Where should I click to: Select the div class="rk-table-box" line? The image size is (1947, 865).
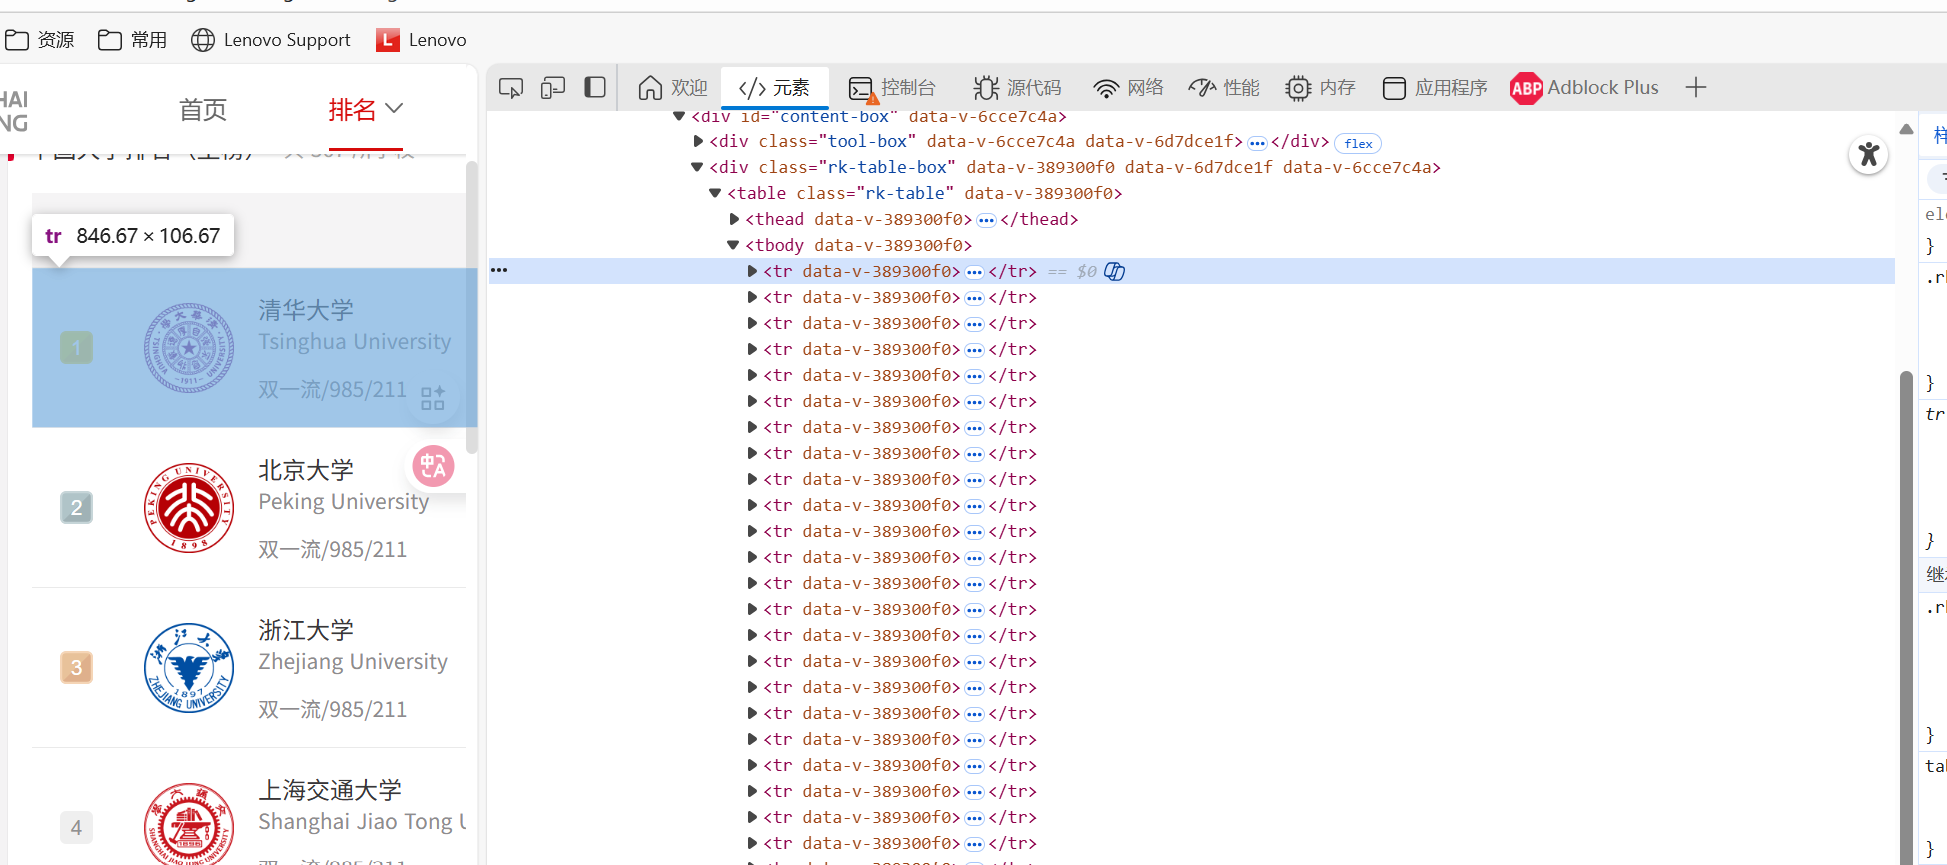[1075, 168]
